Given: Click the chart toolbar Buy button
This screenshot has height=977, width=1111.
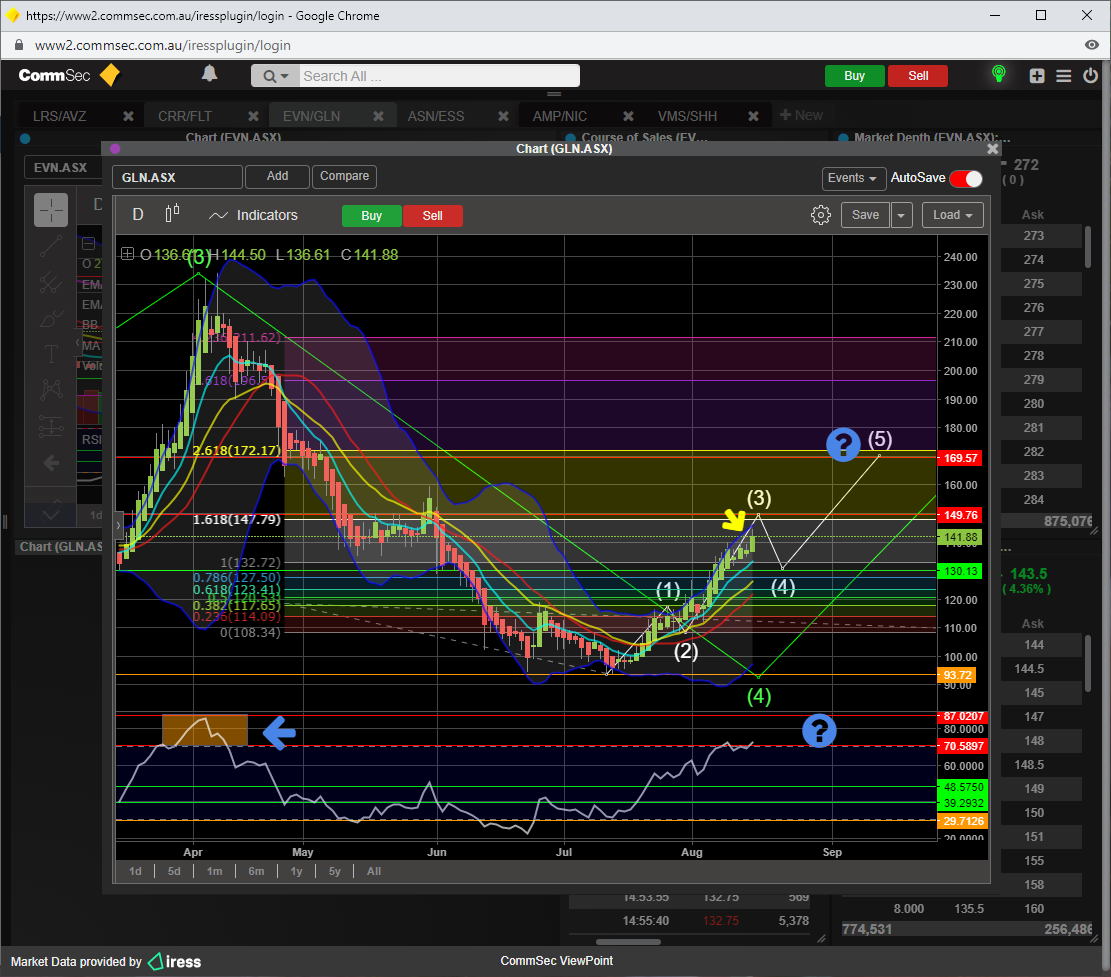Looking at the screenshot, I should point(371,215).
